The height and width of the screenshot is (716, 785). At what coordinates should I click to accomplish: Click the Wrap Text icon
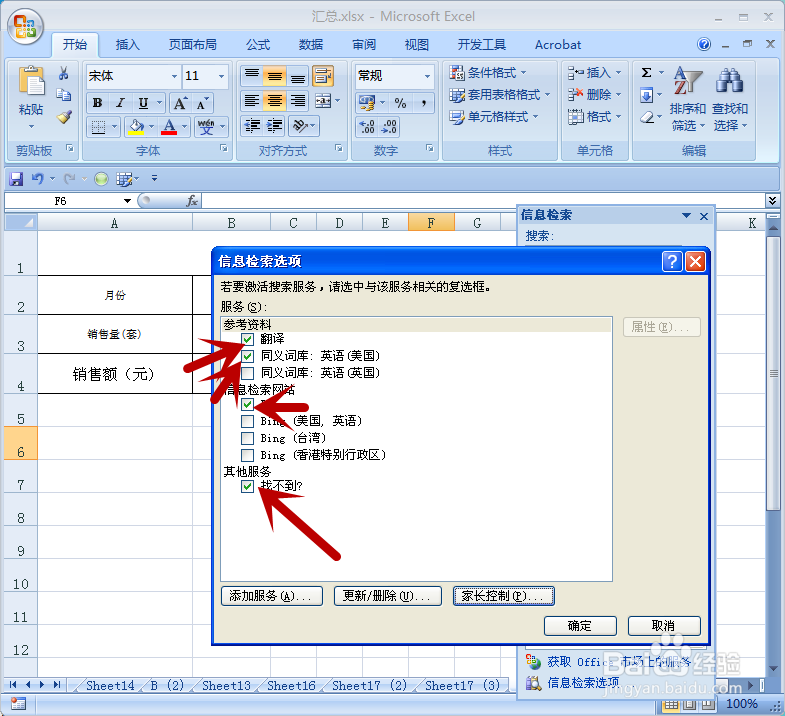pyautogui.click(x=323, y=76)
